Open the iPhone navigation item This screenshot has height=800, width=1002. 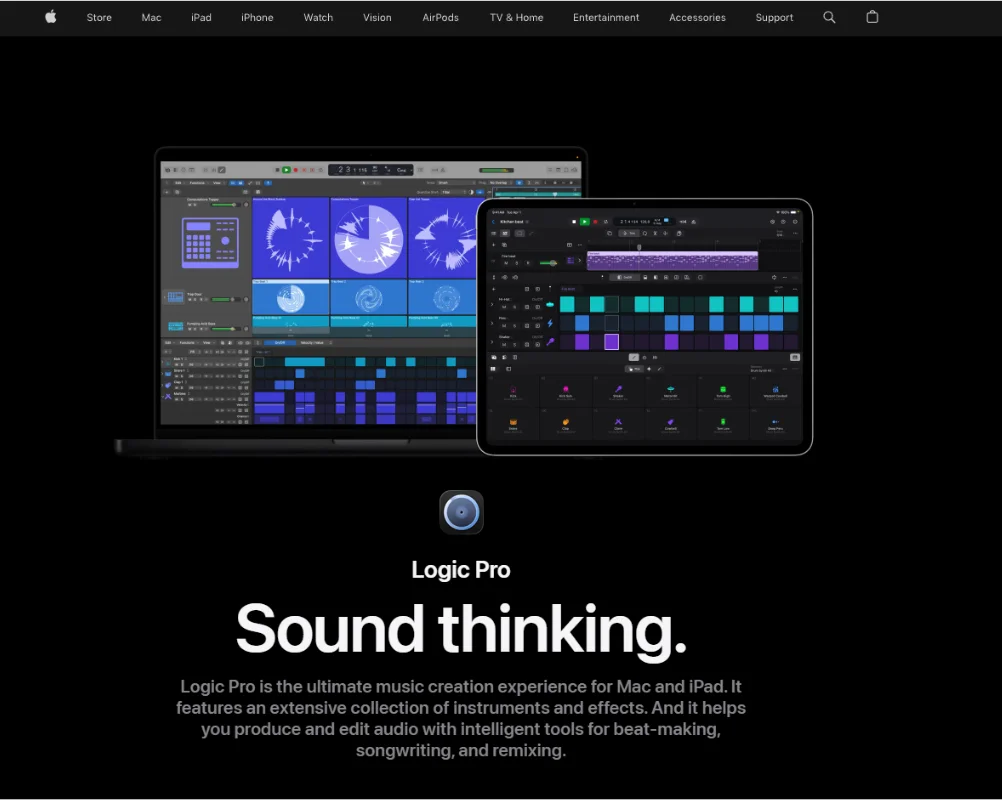(x=258, y=18)
